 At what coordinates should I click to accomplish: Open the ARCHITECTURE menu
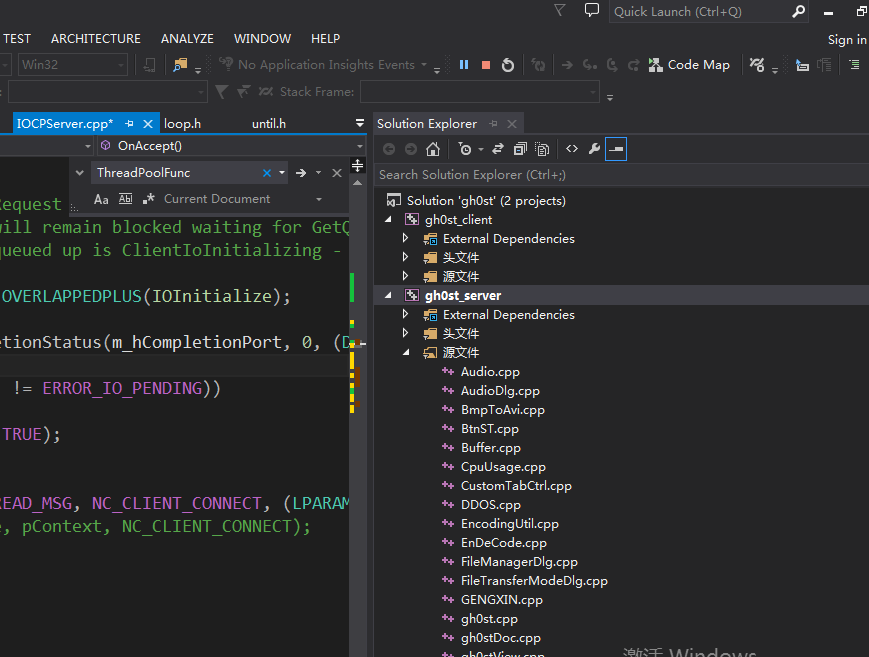(96, 39)
